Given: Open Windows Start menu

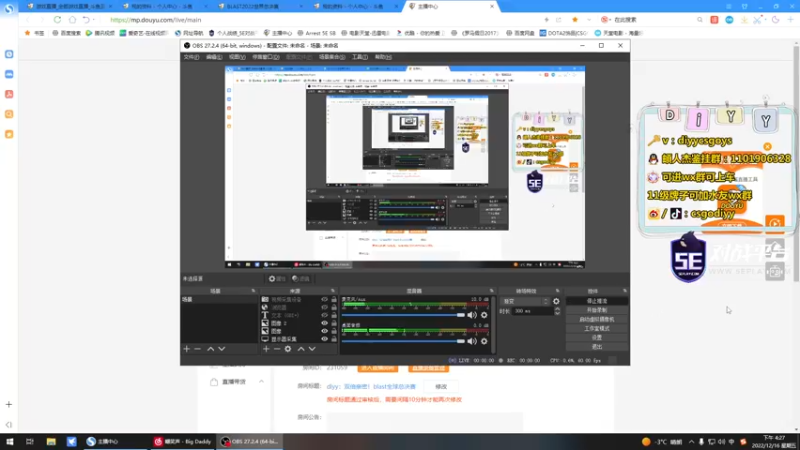Looking at the screenshot, I should point(10,441).
